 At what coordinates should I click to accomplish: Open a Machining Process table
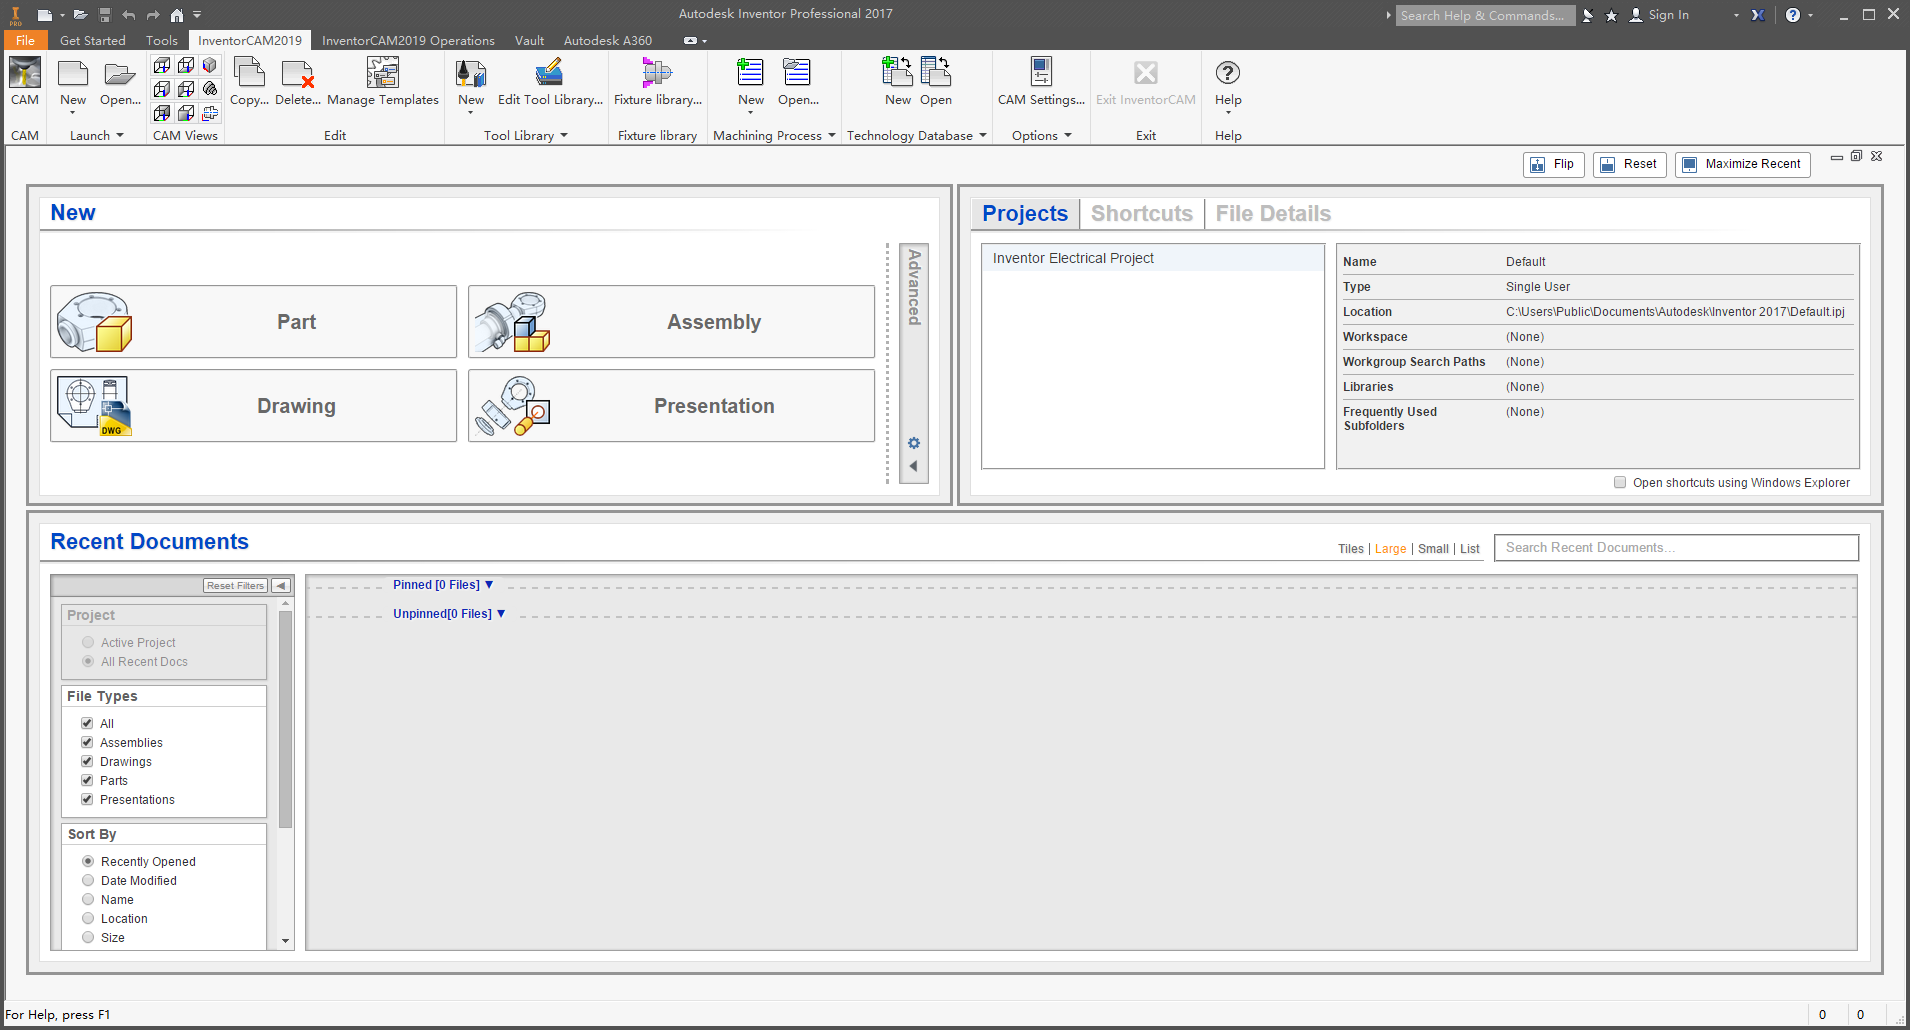798,81
